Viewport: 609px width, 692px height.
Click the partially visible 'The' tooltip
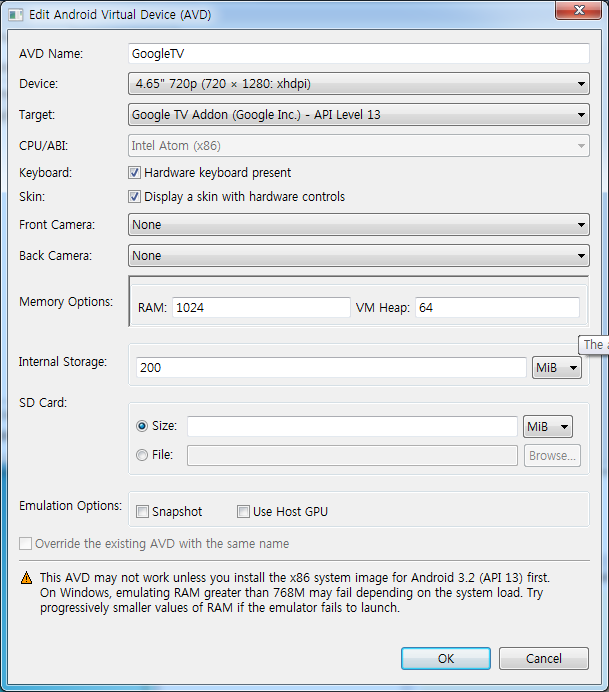pos(594,345)
